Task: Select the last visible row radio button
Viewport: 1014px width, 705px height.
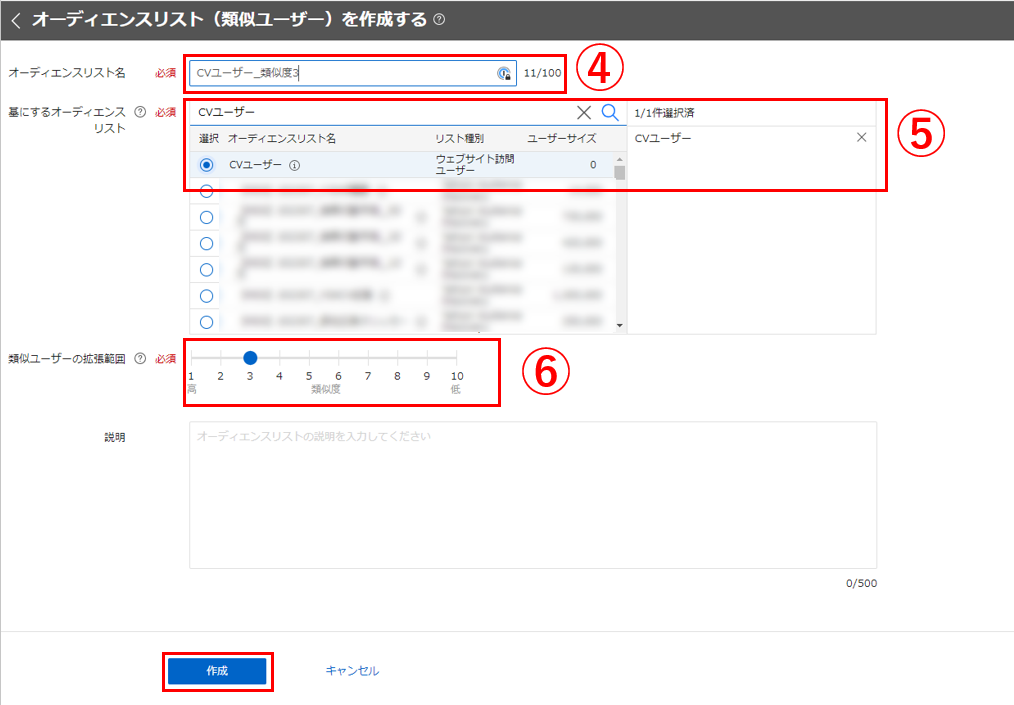Action: (x=206, y=322)
